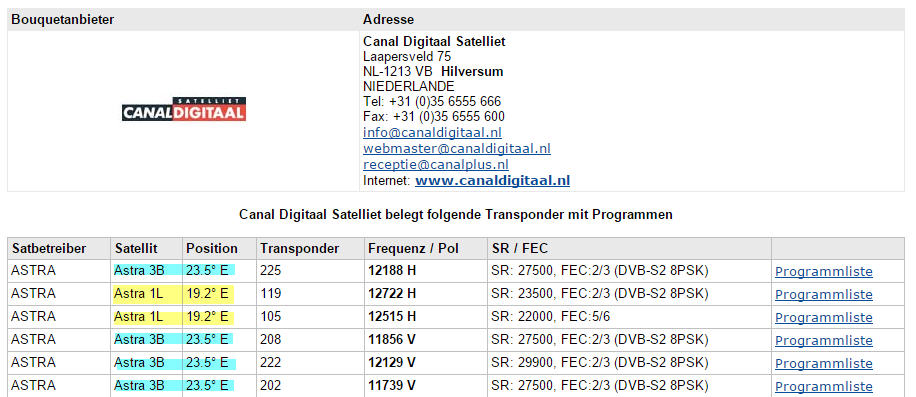Viewport: 916px width, 397px height.
Task: Open Programmliste for transponder 202
Action: tap(824, 386)
